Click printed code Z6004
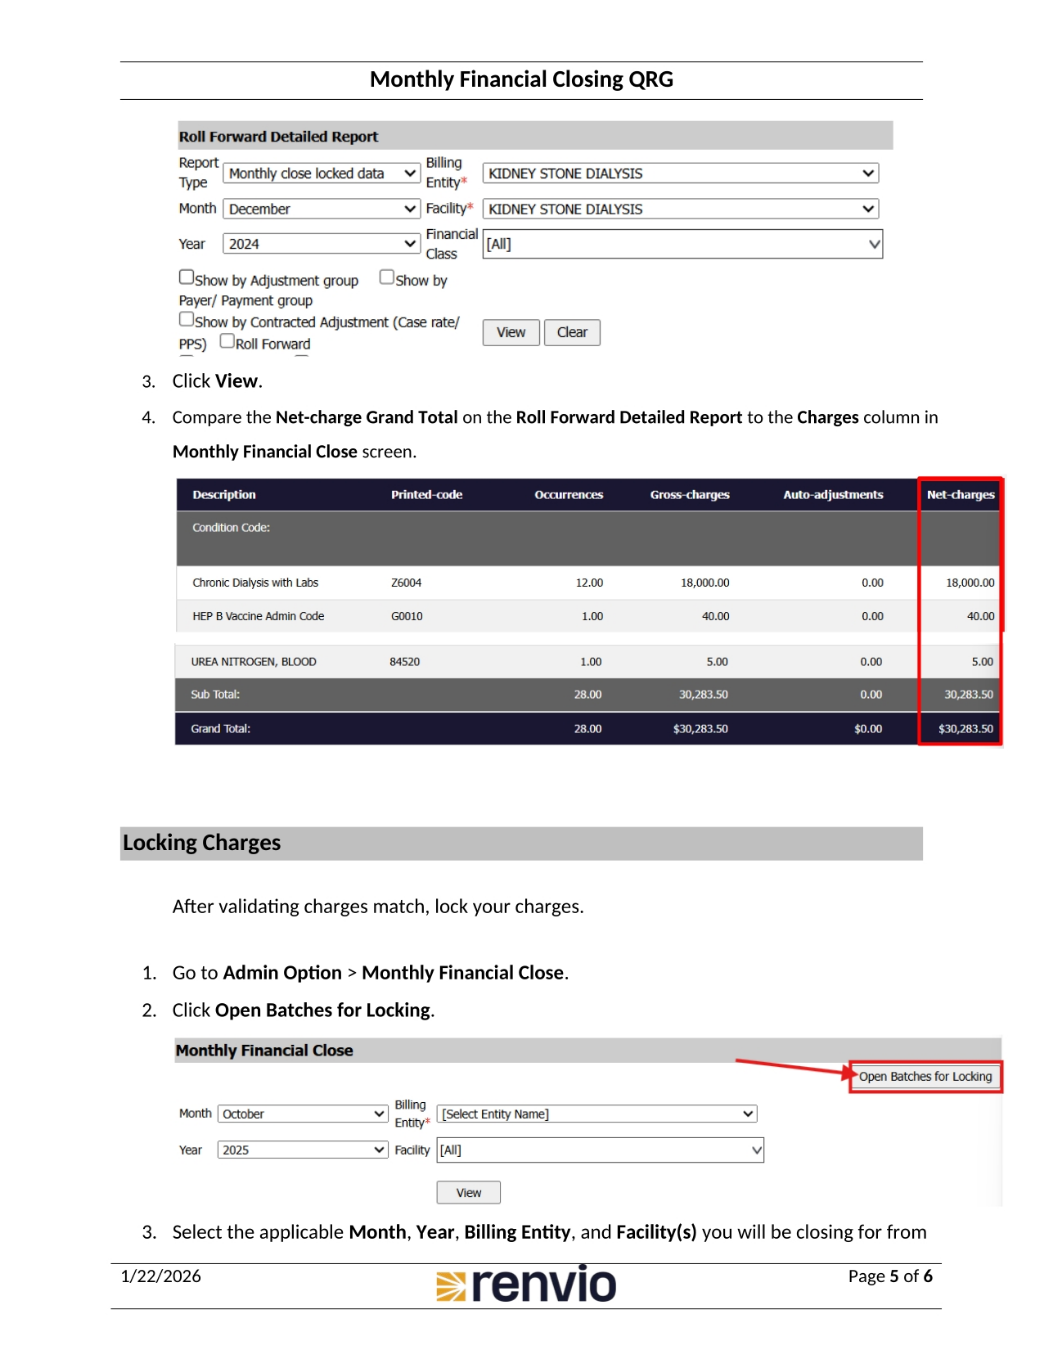1043x1350 pixels. (406, 583)
